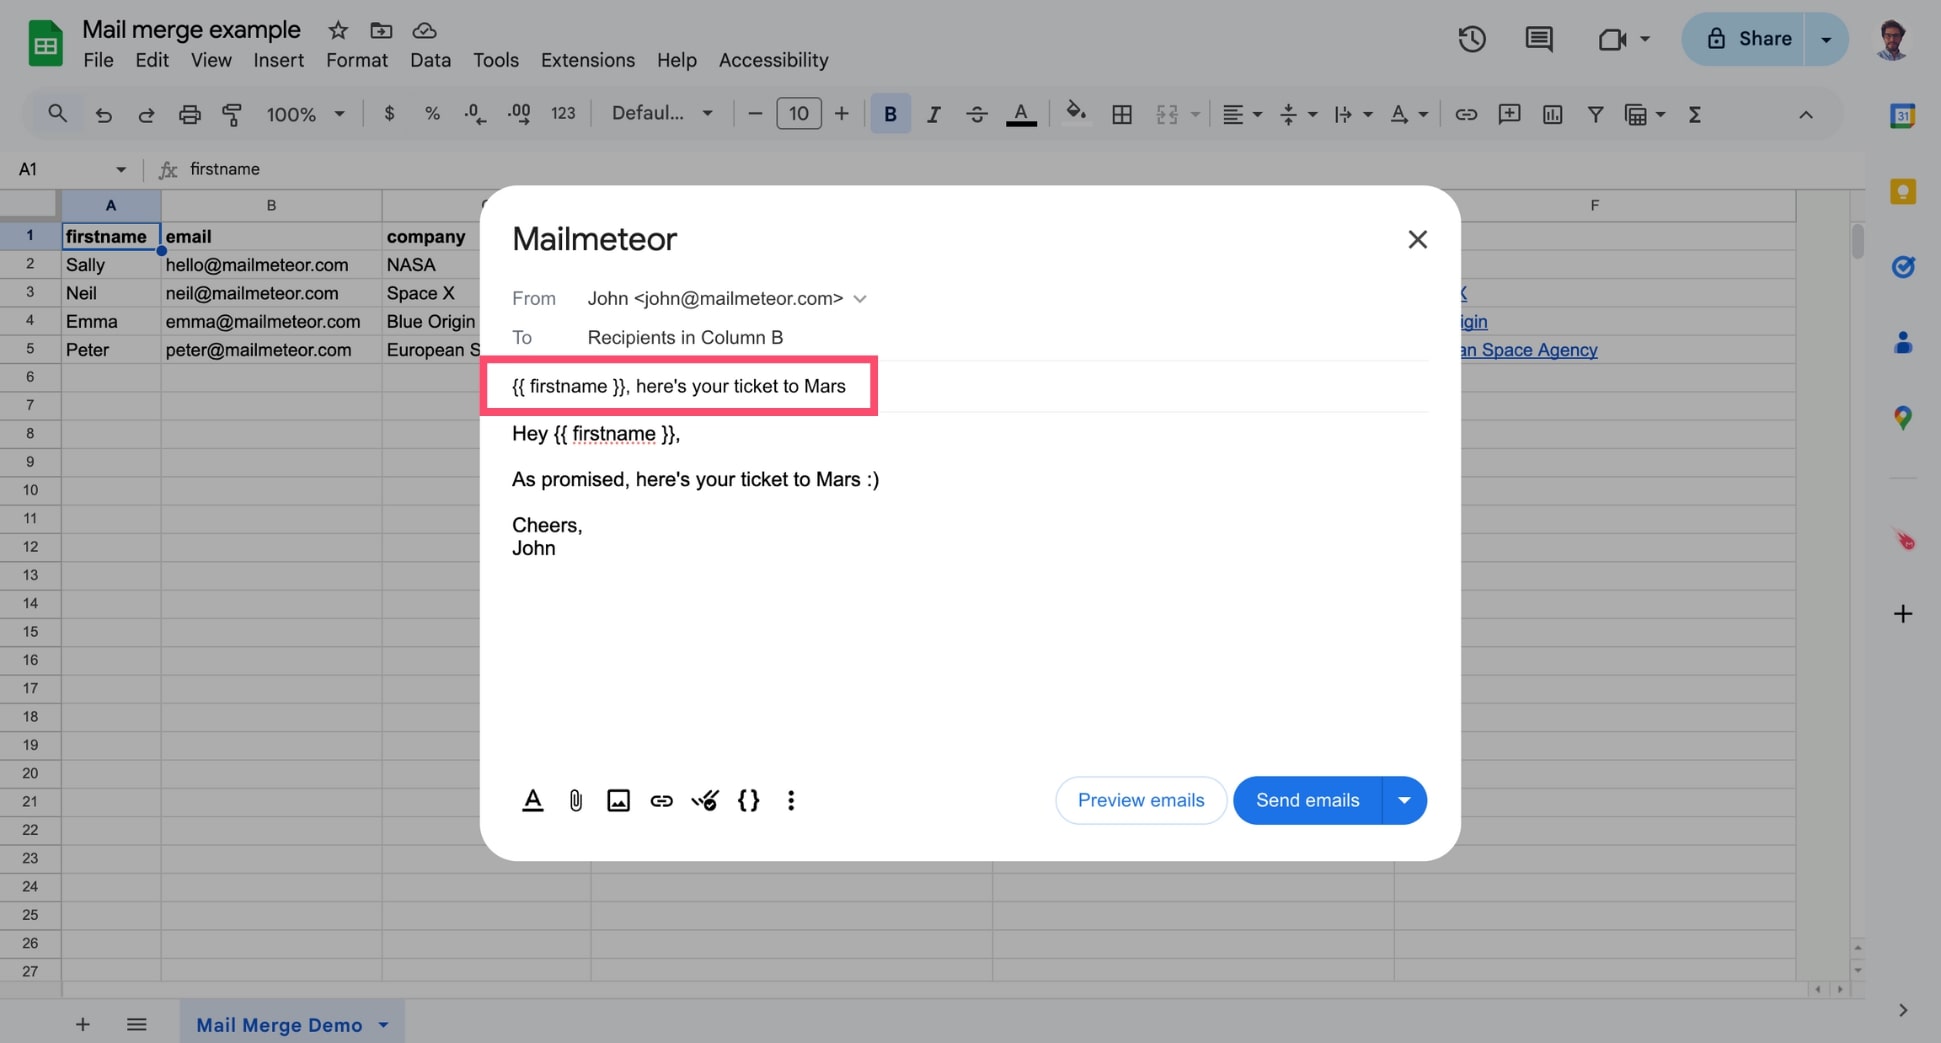
Task: Decrease font size with minus button
Action: click(755, 114)
